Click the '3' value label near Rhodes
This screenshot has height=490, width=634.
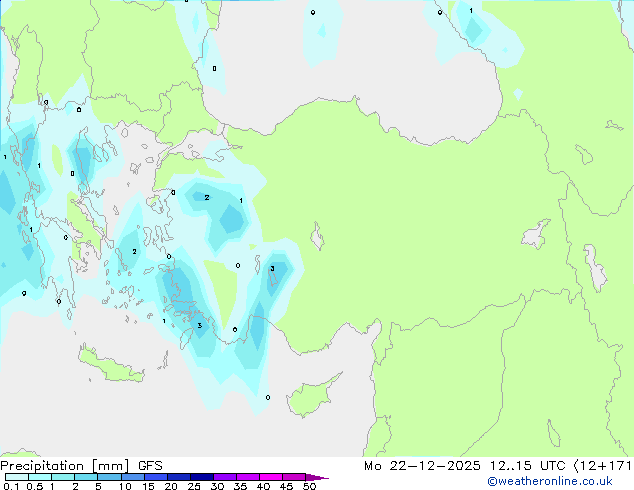pyautogui.click(x=199, y=325)
